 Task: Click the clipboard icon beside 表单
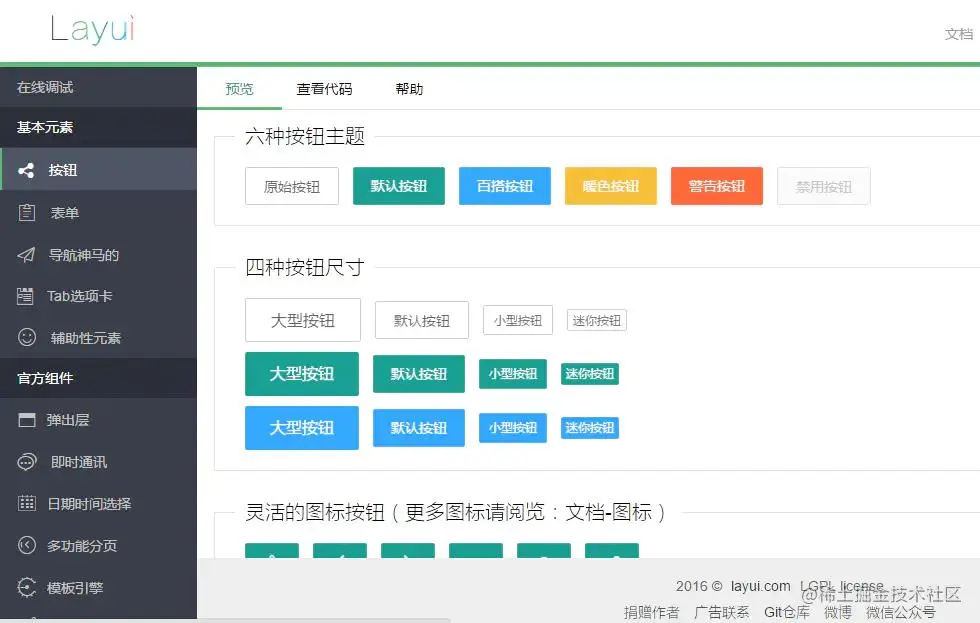point(26,212)
